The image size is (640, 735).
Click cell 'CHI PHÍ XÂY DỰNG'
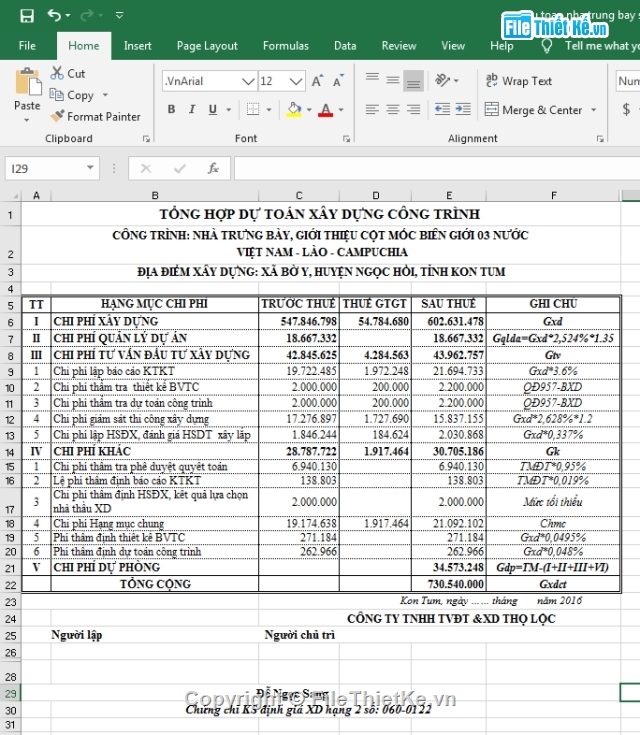[x=155, y=322]
